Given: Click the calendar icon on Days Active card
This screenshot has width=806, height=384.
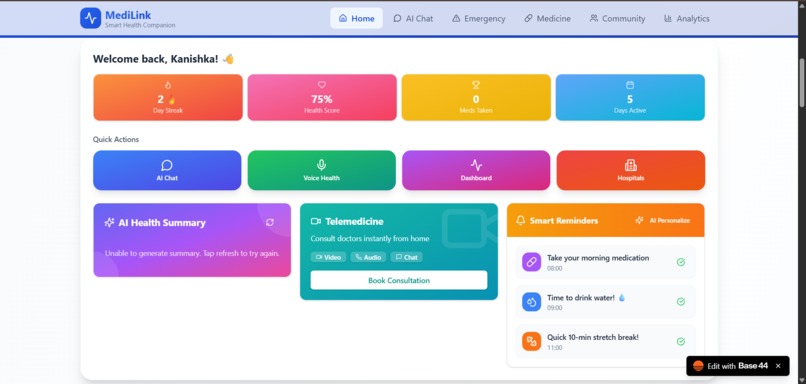Looking at the screenshot, I should click(630, 85).
